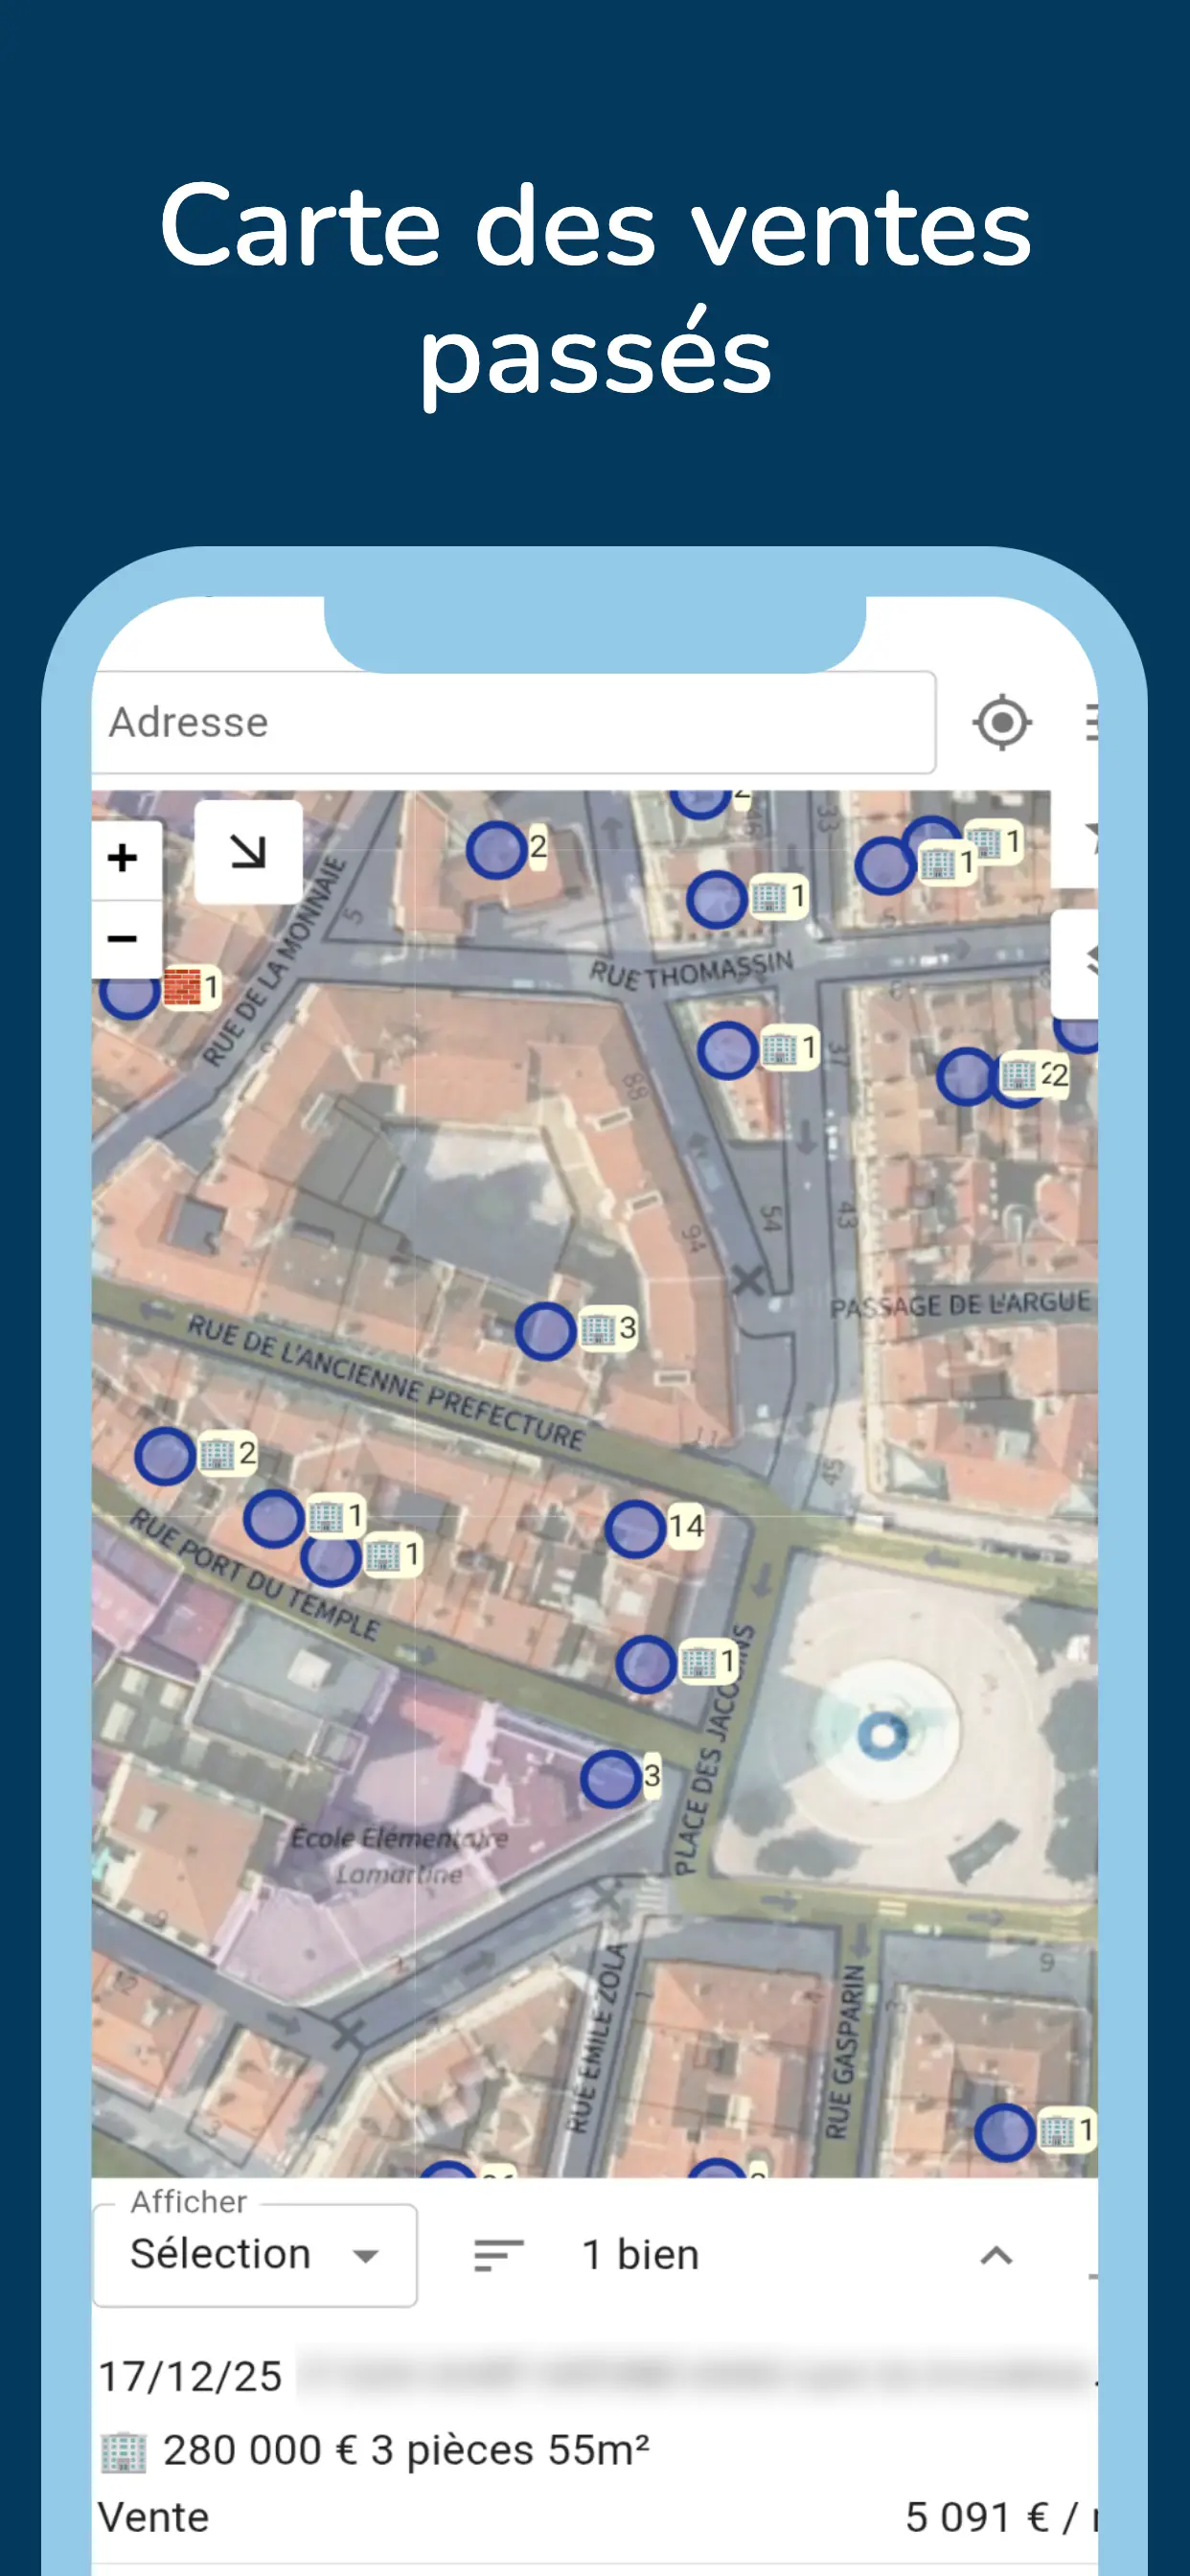Viewport: 1190px width, 2576px height.
Task: Click the '1 bien' results count
Action: click(640, 2255)
